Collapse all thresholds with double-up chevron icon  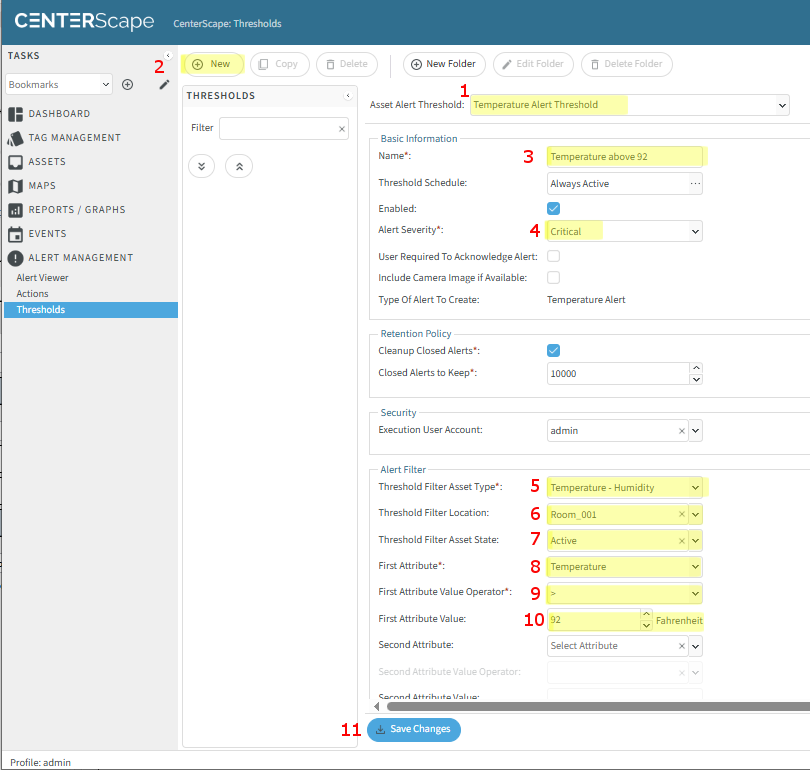click(x=238, y=166)
